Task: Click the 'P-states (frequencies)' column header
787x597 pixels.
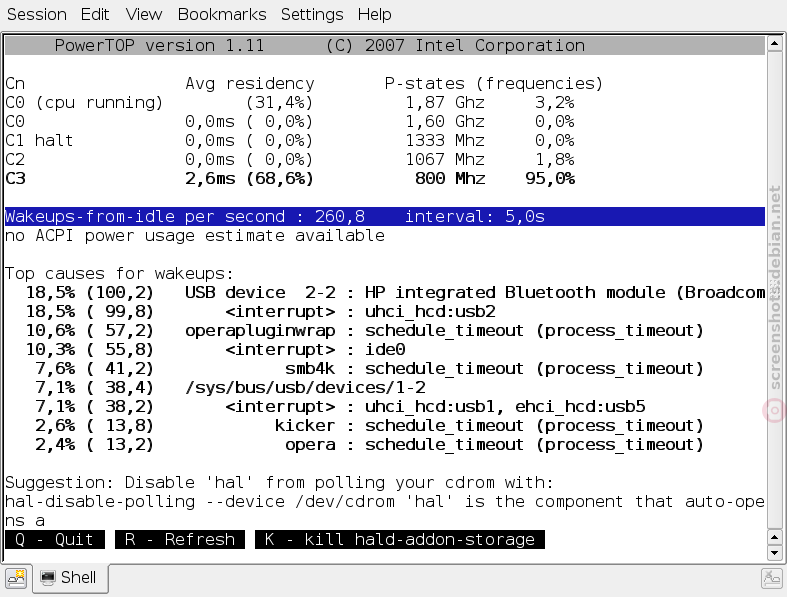Action: pos(494,84)
